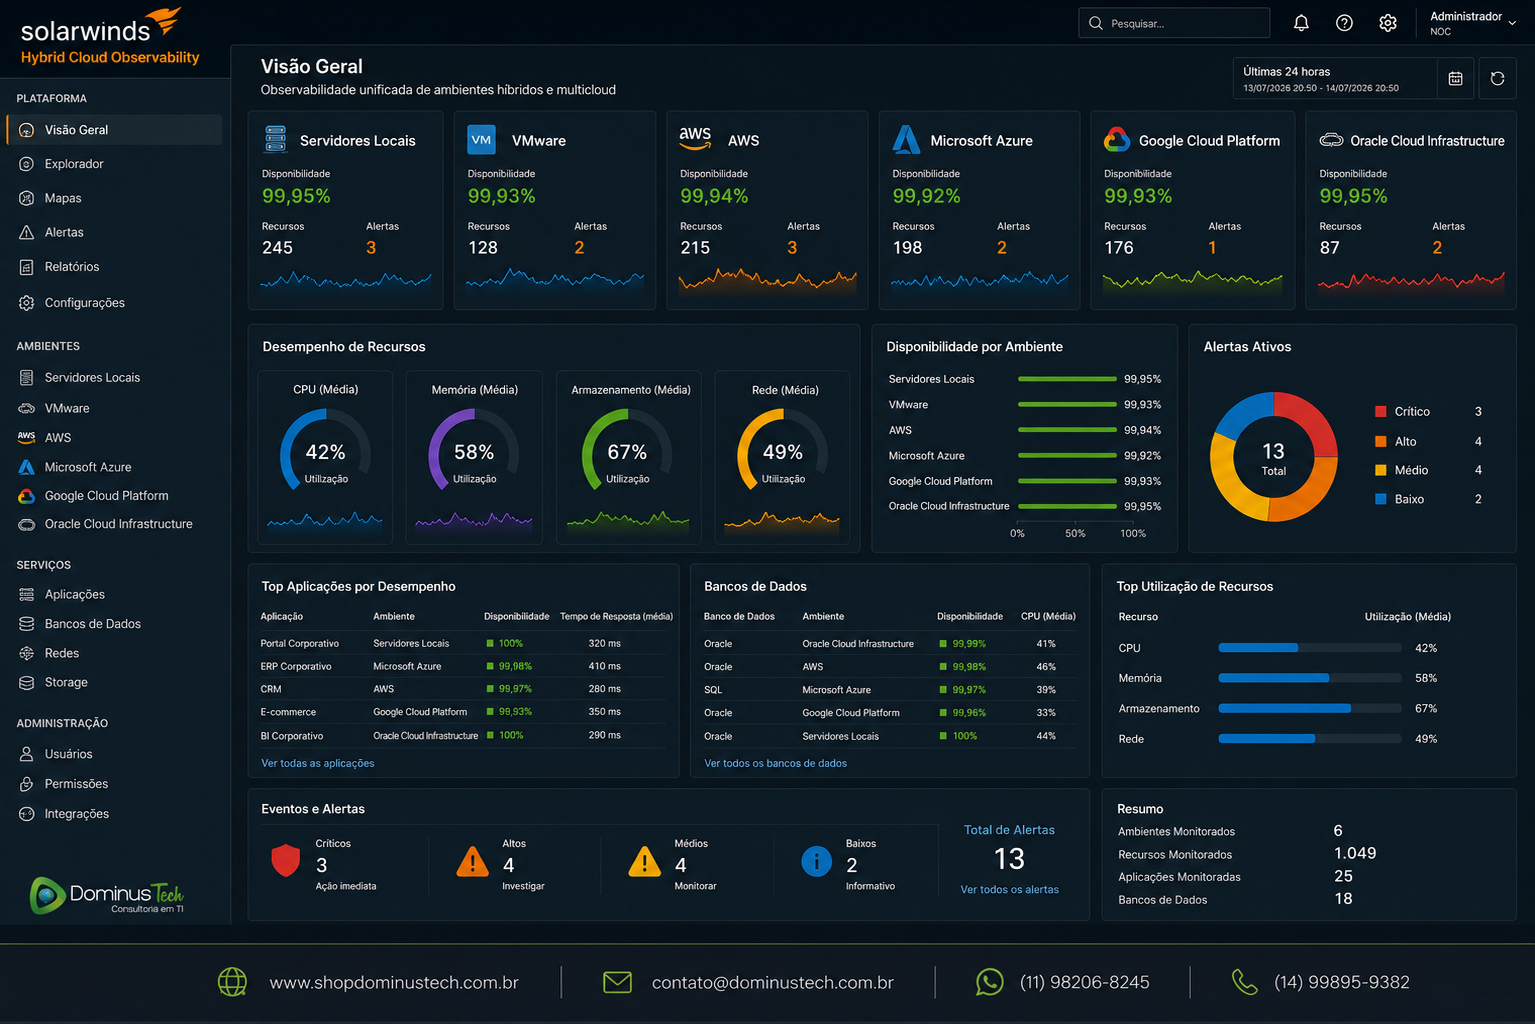Click the Servidores Locais card server icon

(x=276, y=140)
